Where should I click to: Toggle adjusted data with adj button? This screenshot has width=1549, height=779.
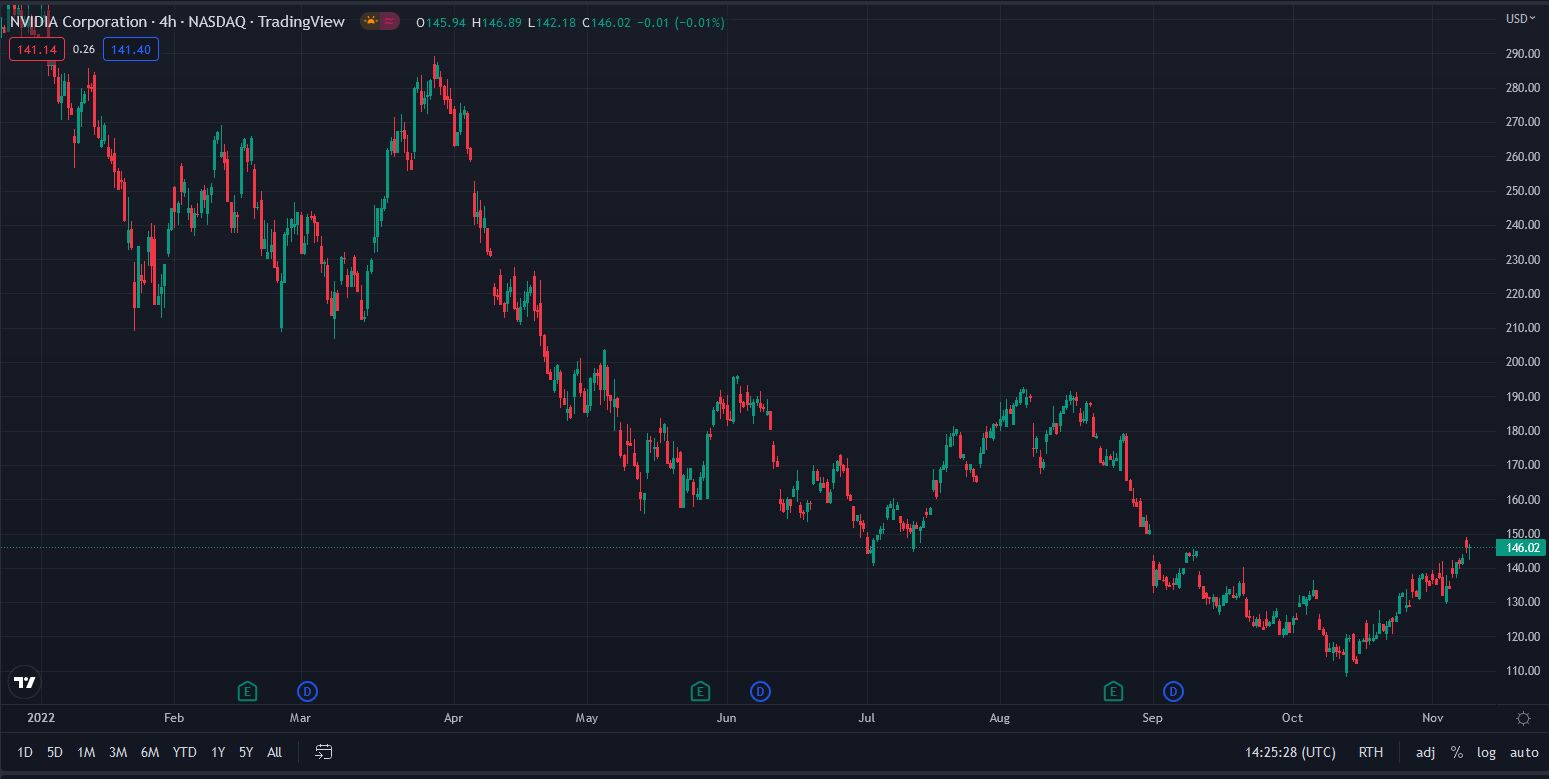tap(1425, 752)
